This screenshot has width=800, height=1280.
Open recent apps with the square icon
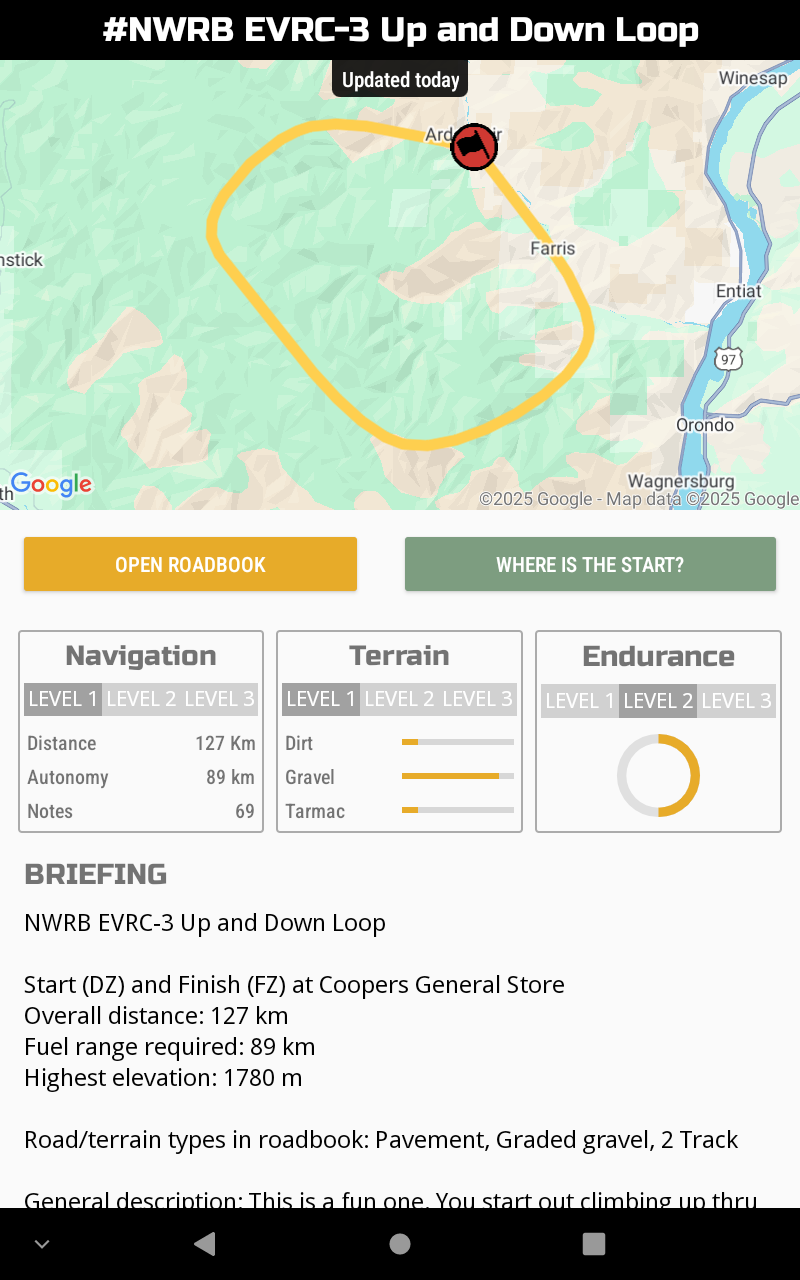point(593,1243)
